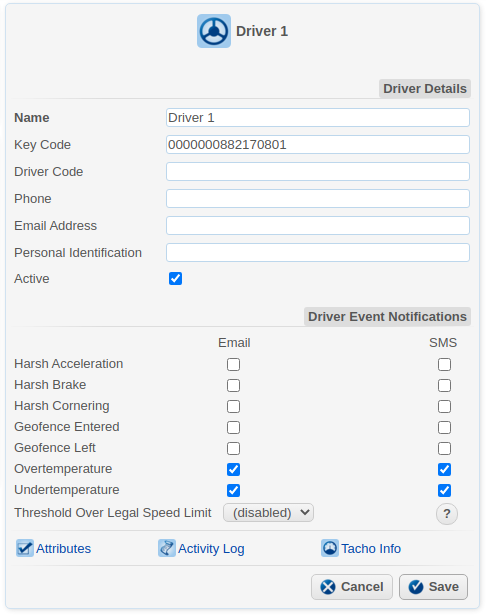Screen dimensions: 486x615
Task: Click into the Email Address field
Action: click(318, 226)
